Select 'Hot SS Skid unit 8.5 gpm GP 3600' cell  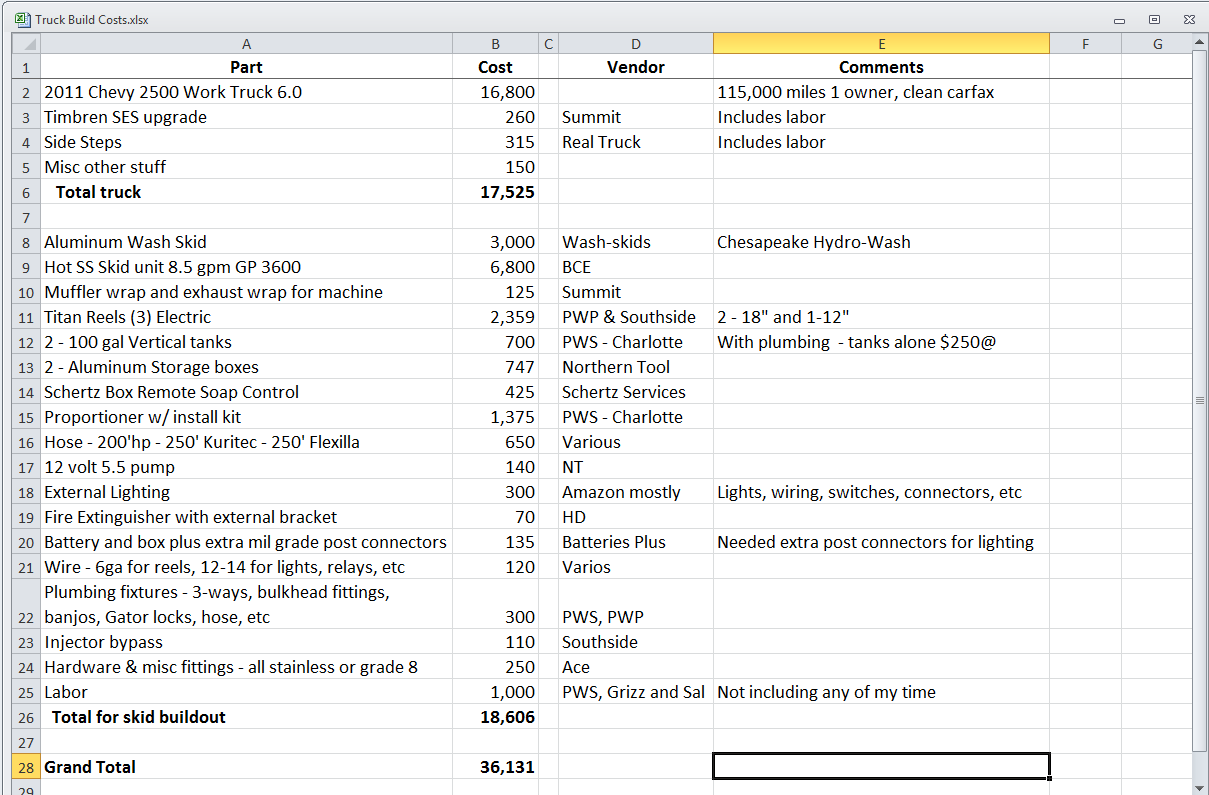(246, 267)
